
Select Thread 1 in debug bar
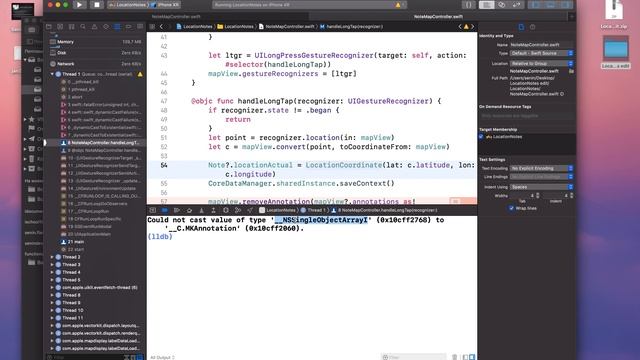[313, 210]
